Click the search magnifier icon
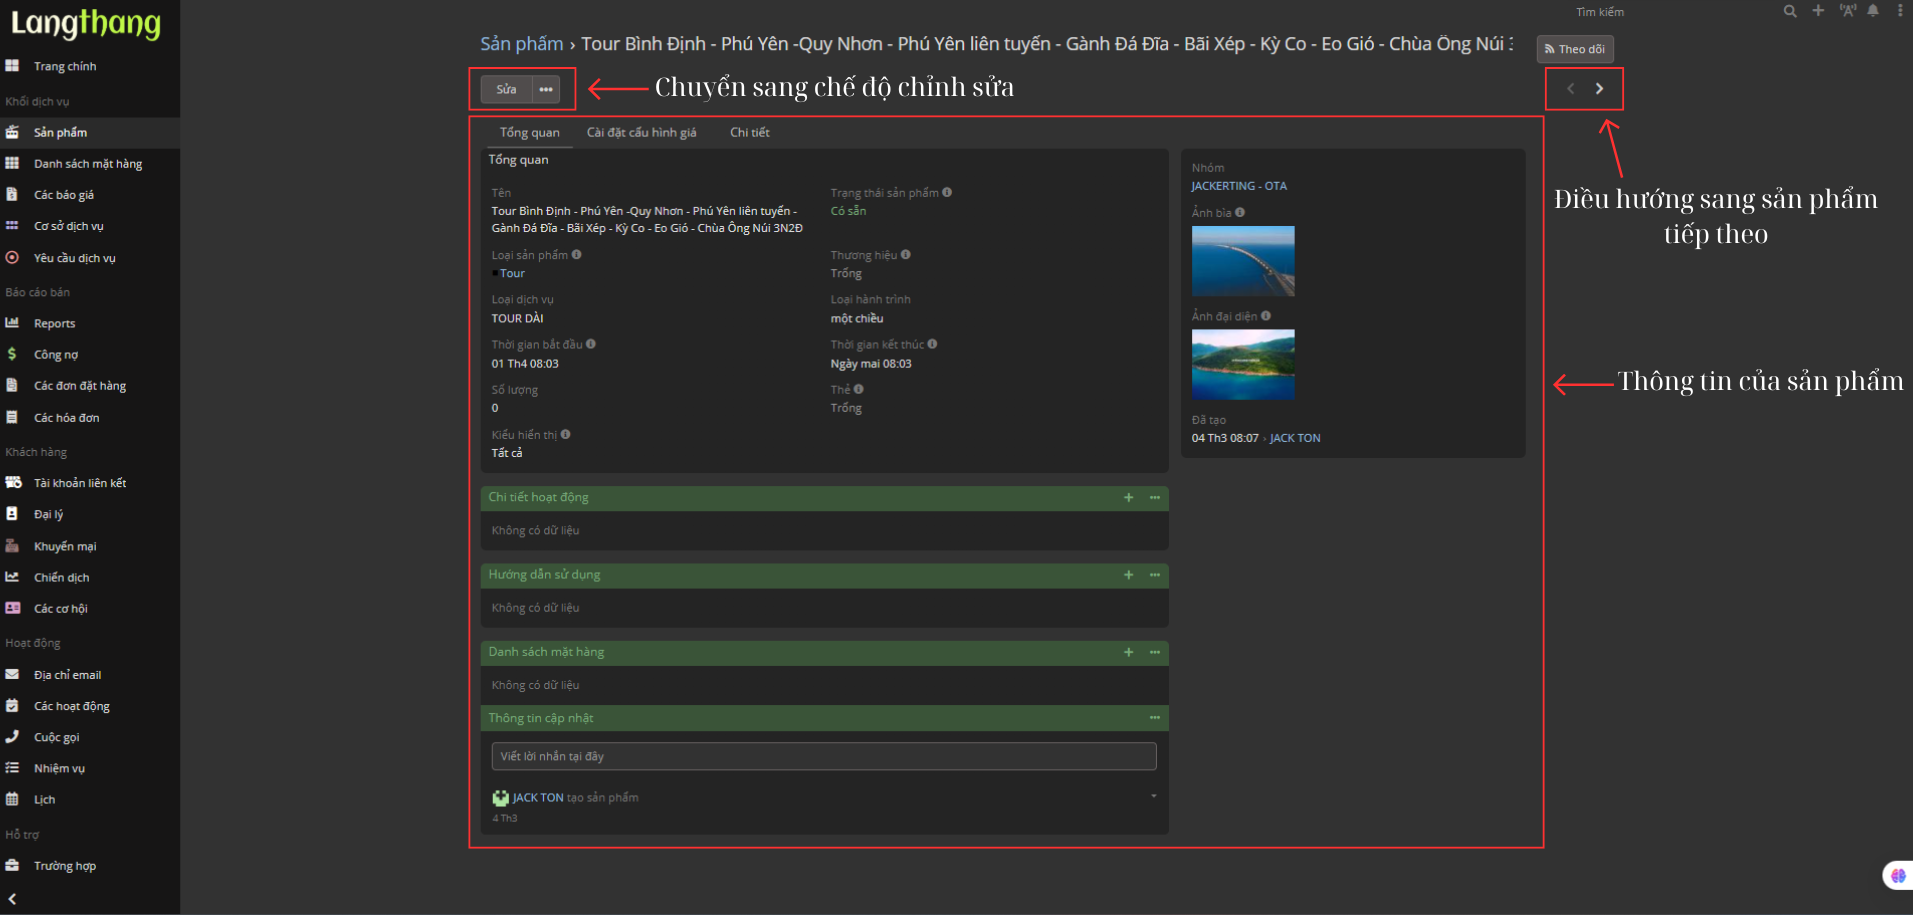Image resolution: width=1913 pixels, height=915 pixels. 1789,11
